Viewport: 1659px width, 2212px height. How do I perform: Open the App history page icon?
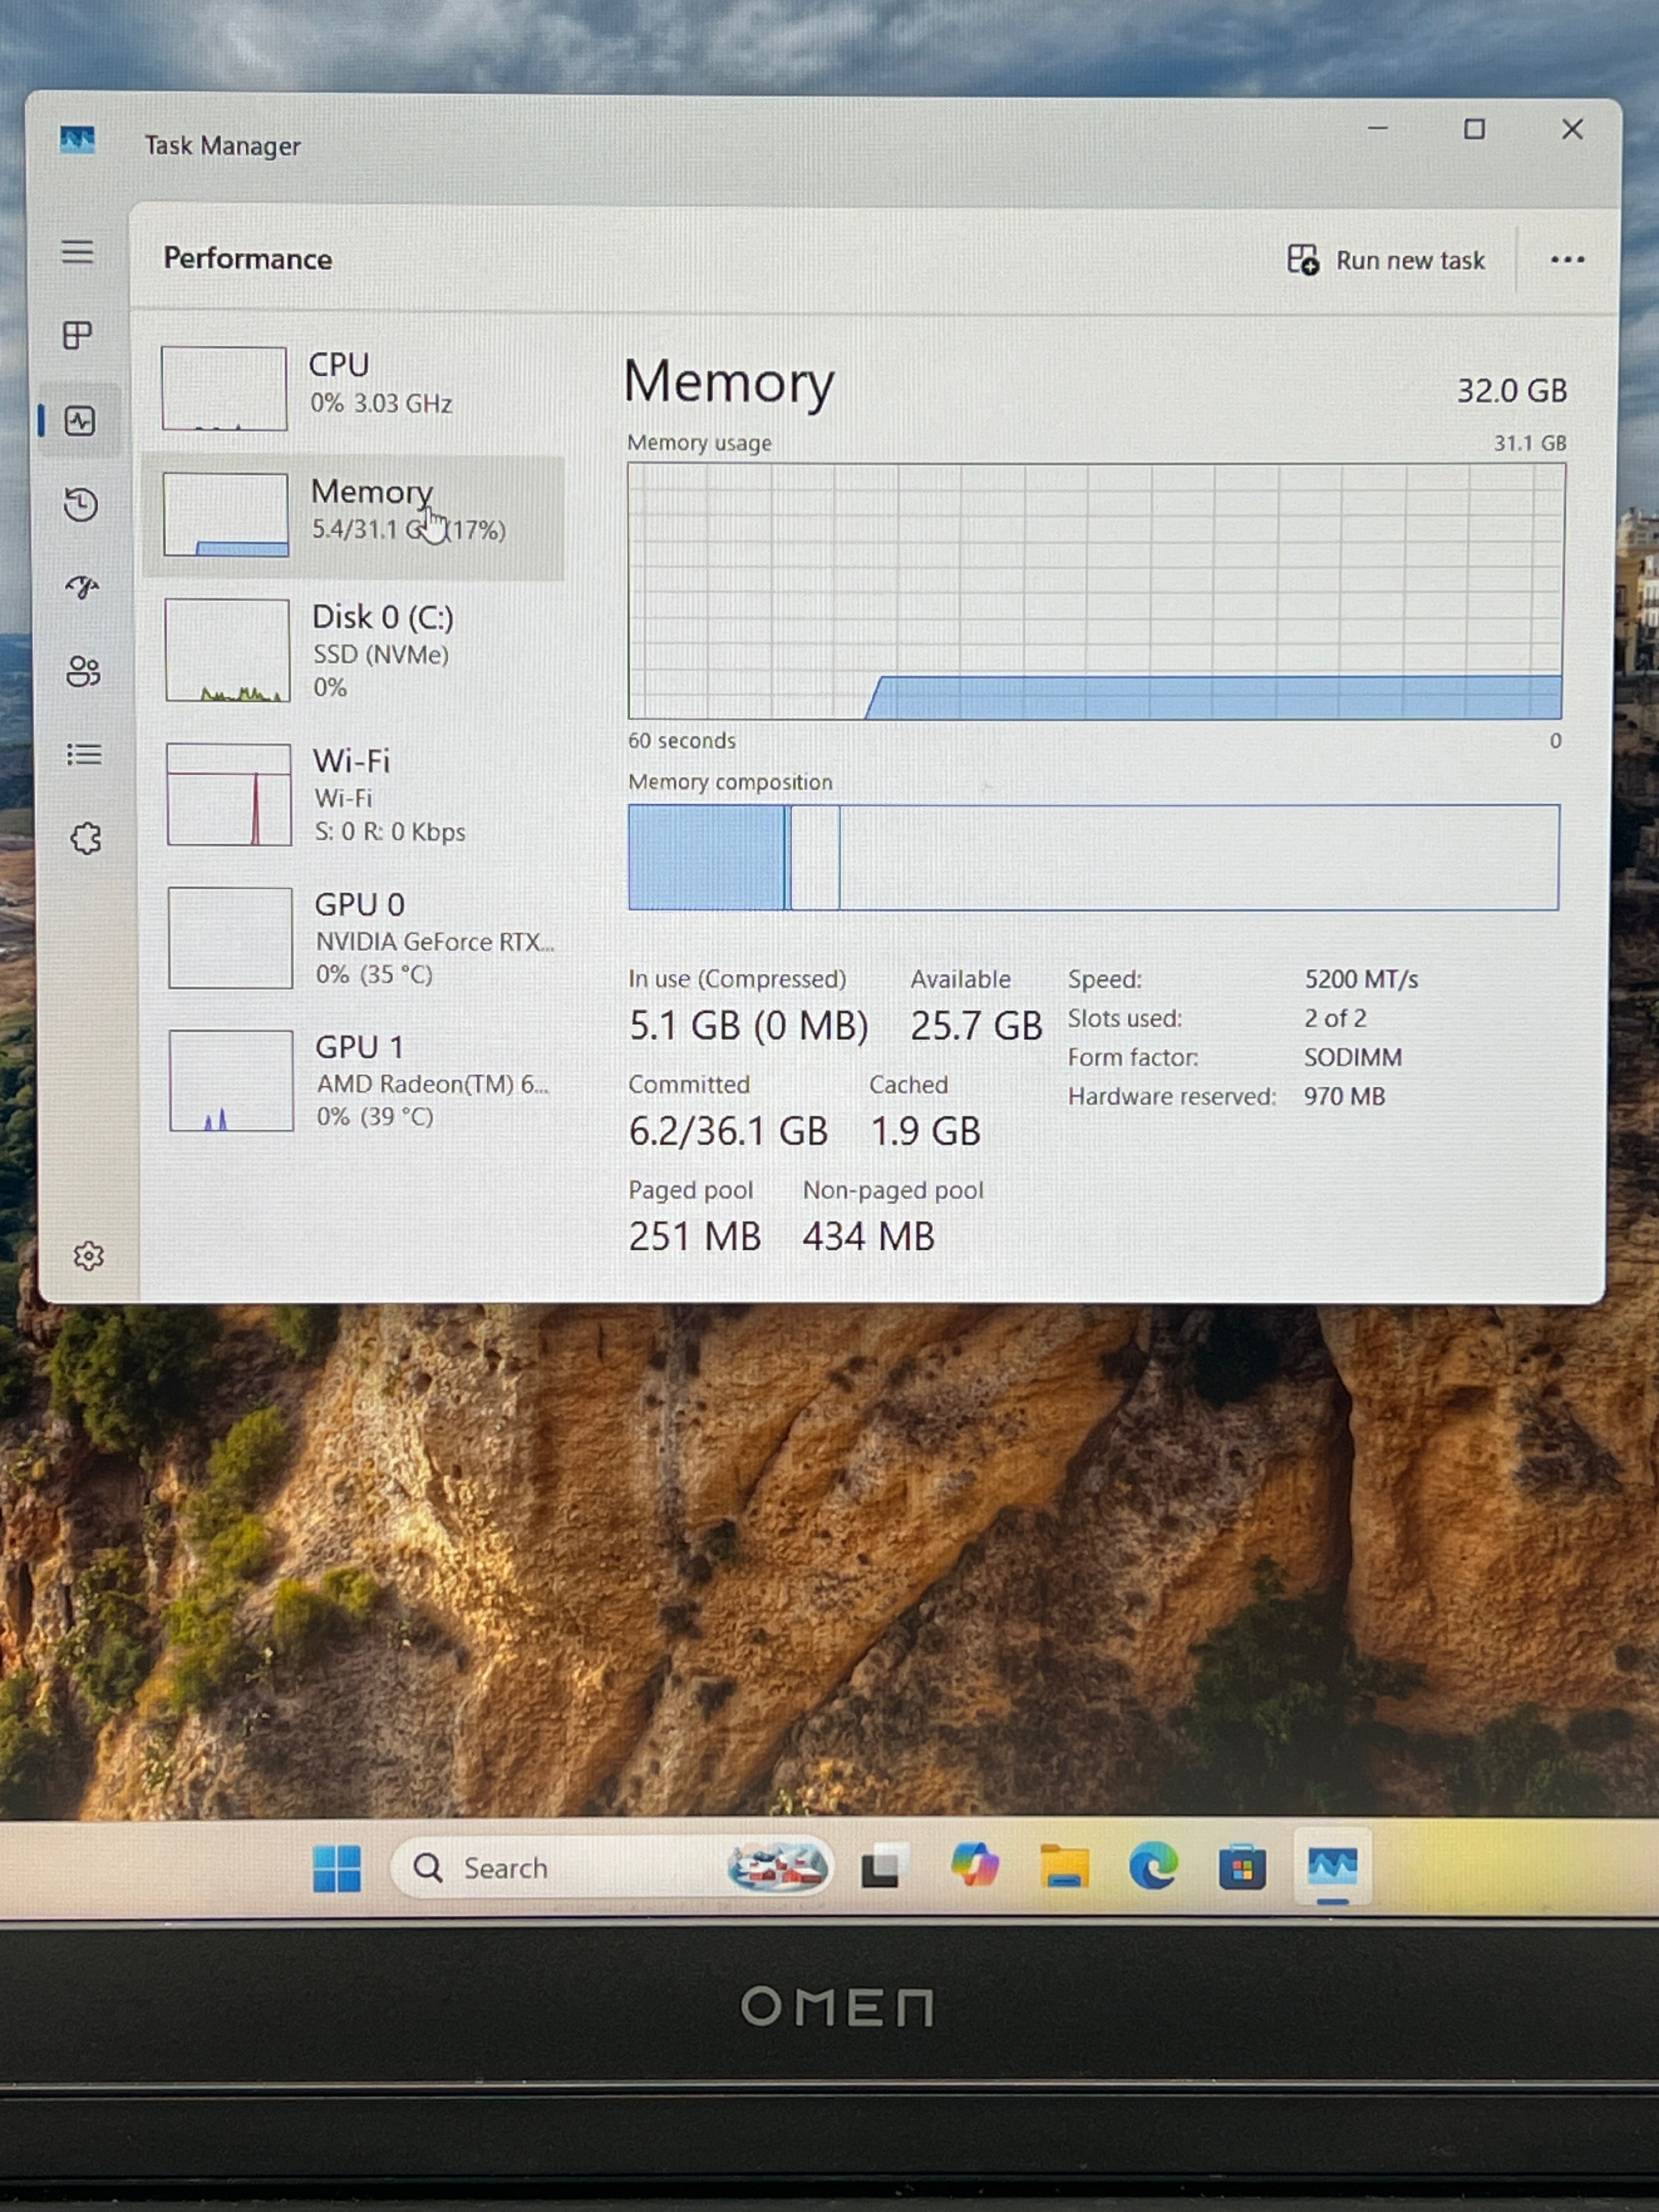click(81, 504)
